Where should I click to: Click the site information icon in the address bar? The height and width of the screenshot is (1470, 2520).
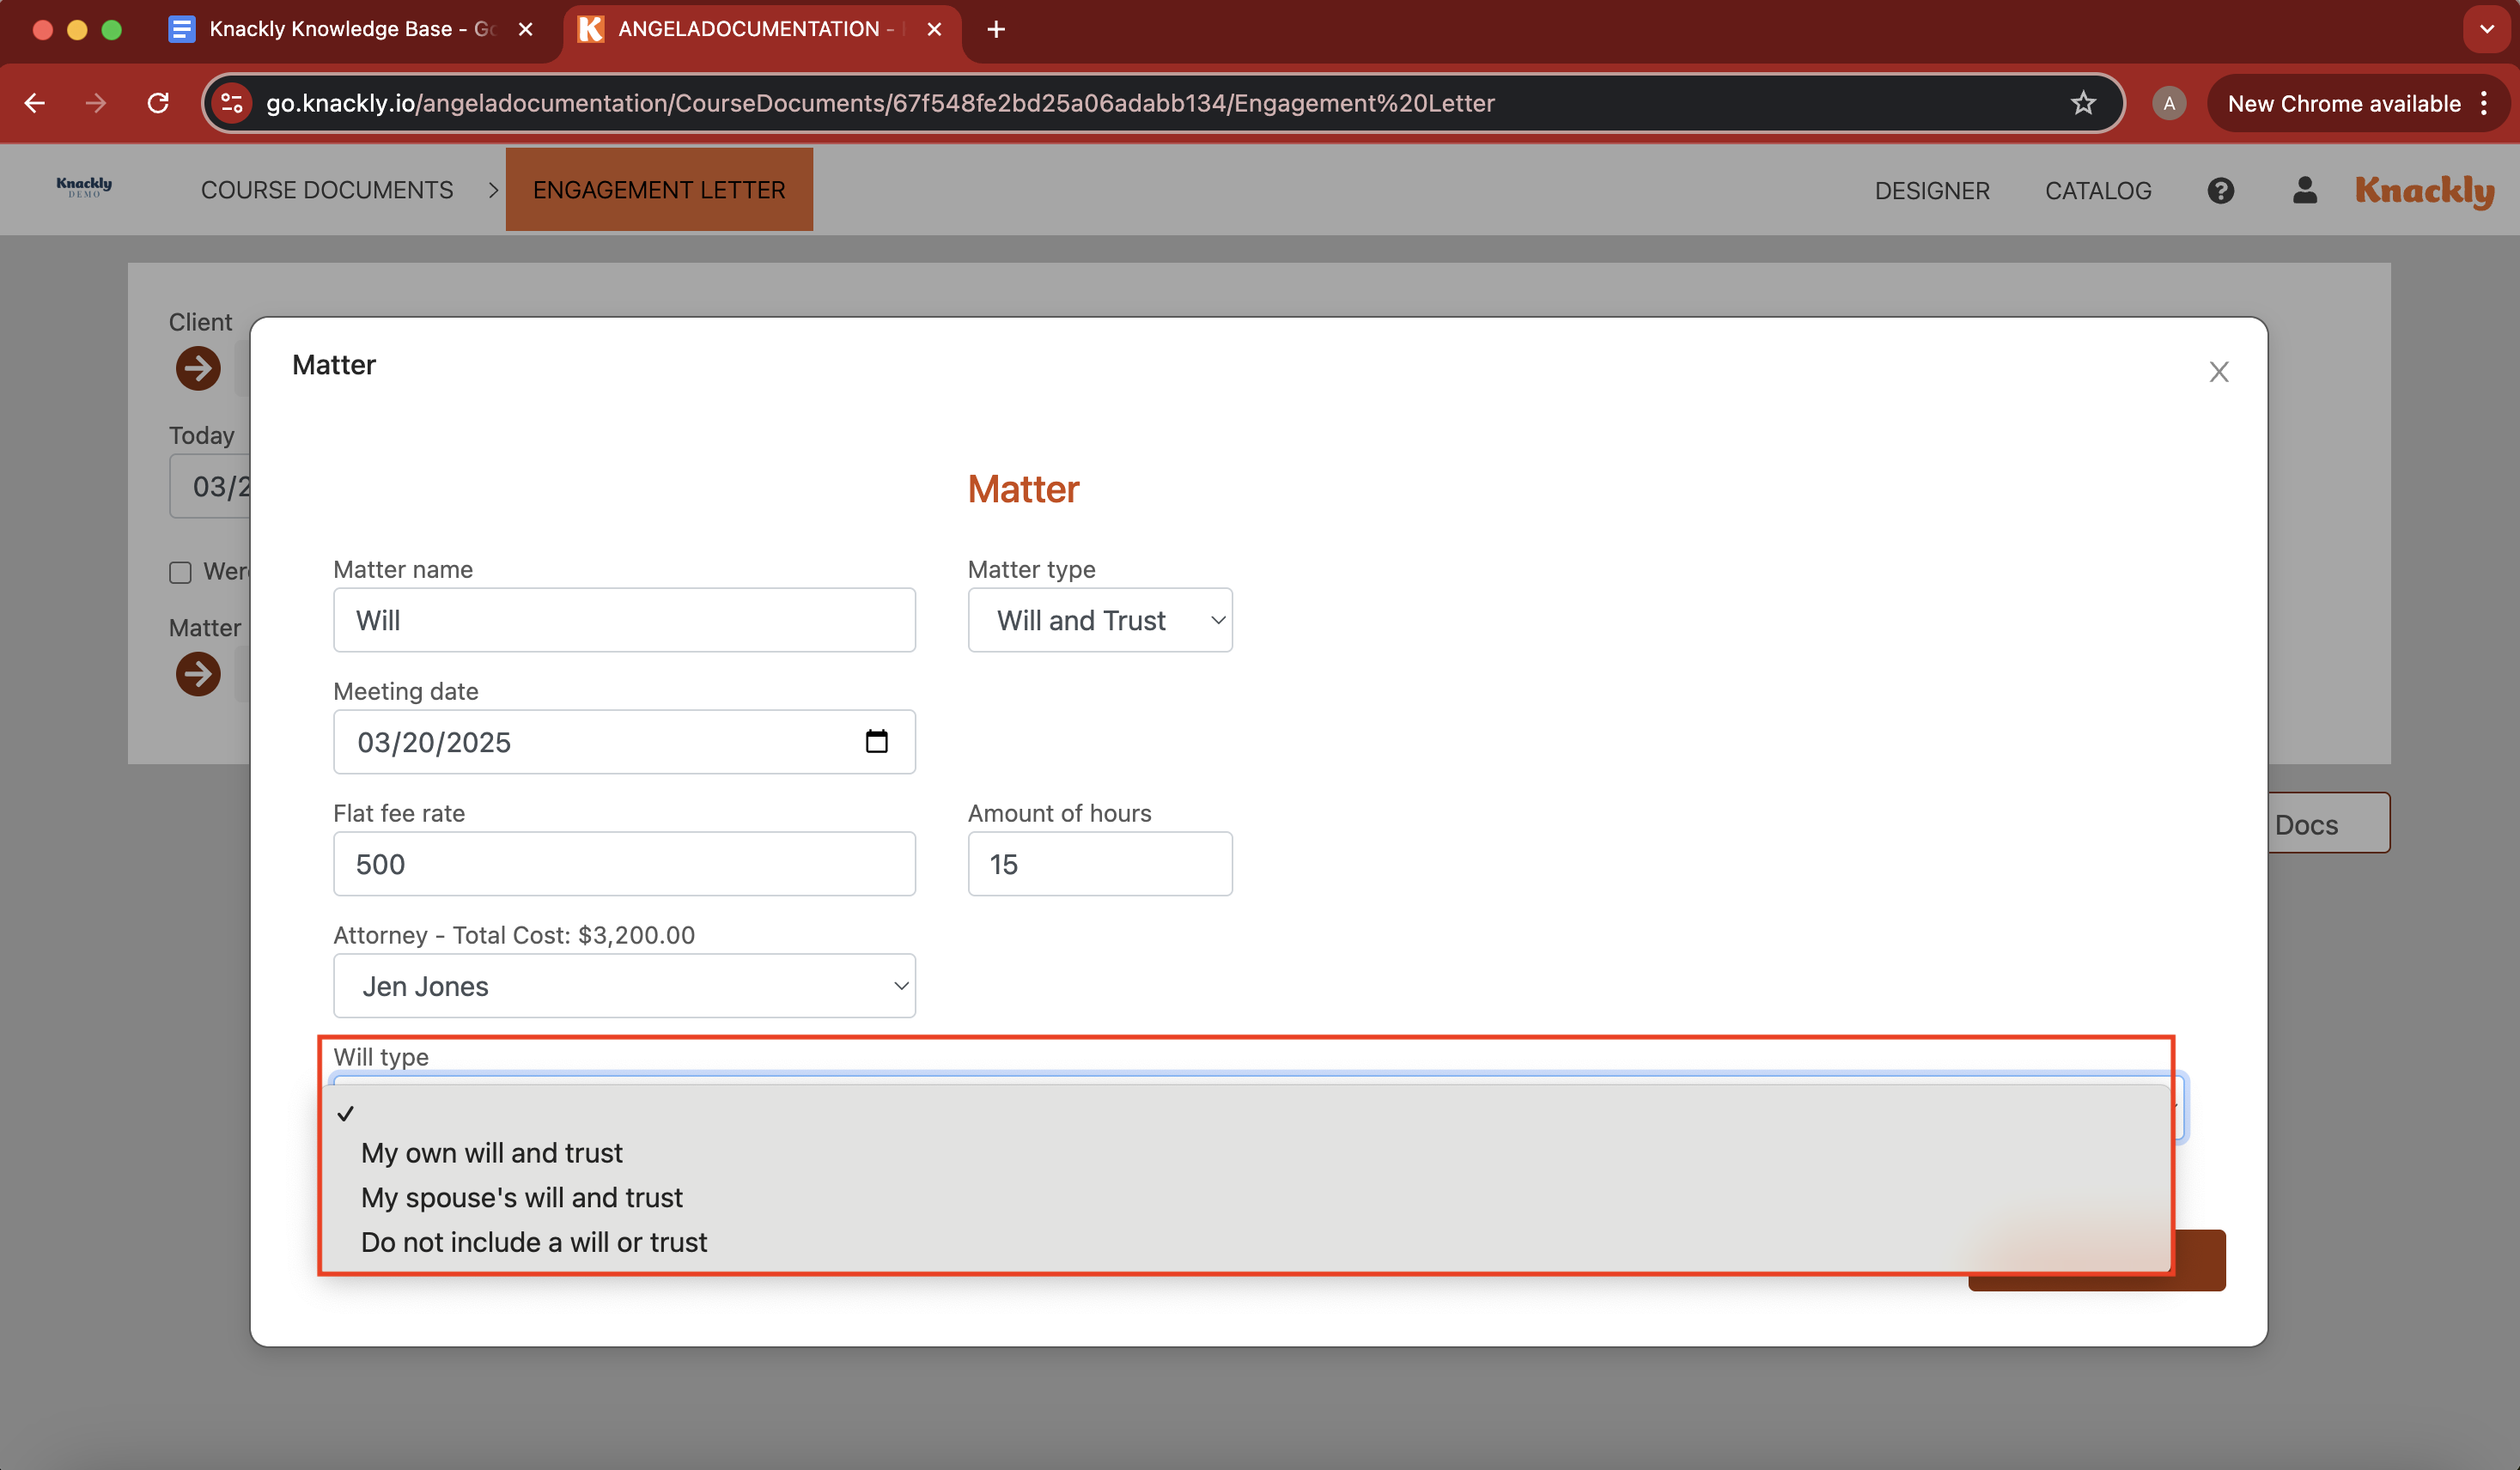(x=231, y=103)
